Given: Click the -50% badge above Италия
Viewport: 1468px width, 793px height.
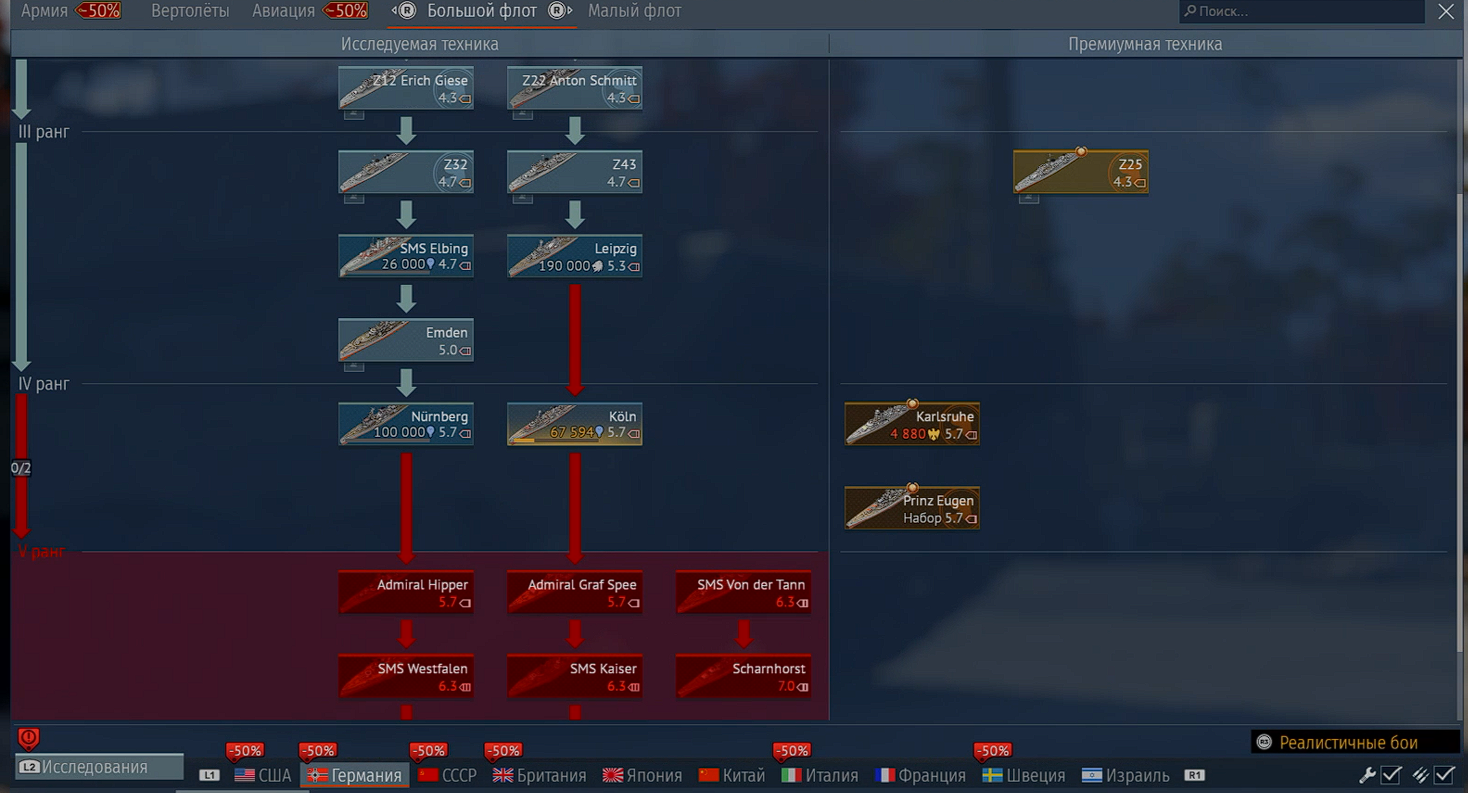Looking at the screenshot, I should tap(791, 751).
